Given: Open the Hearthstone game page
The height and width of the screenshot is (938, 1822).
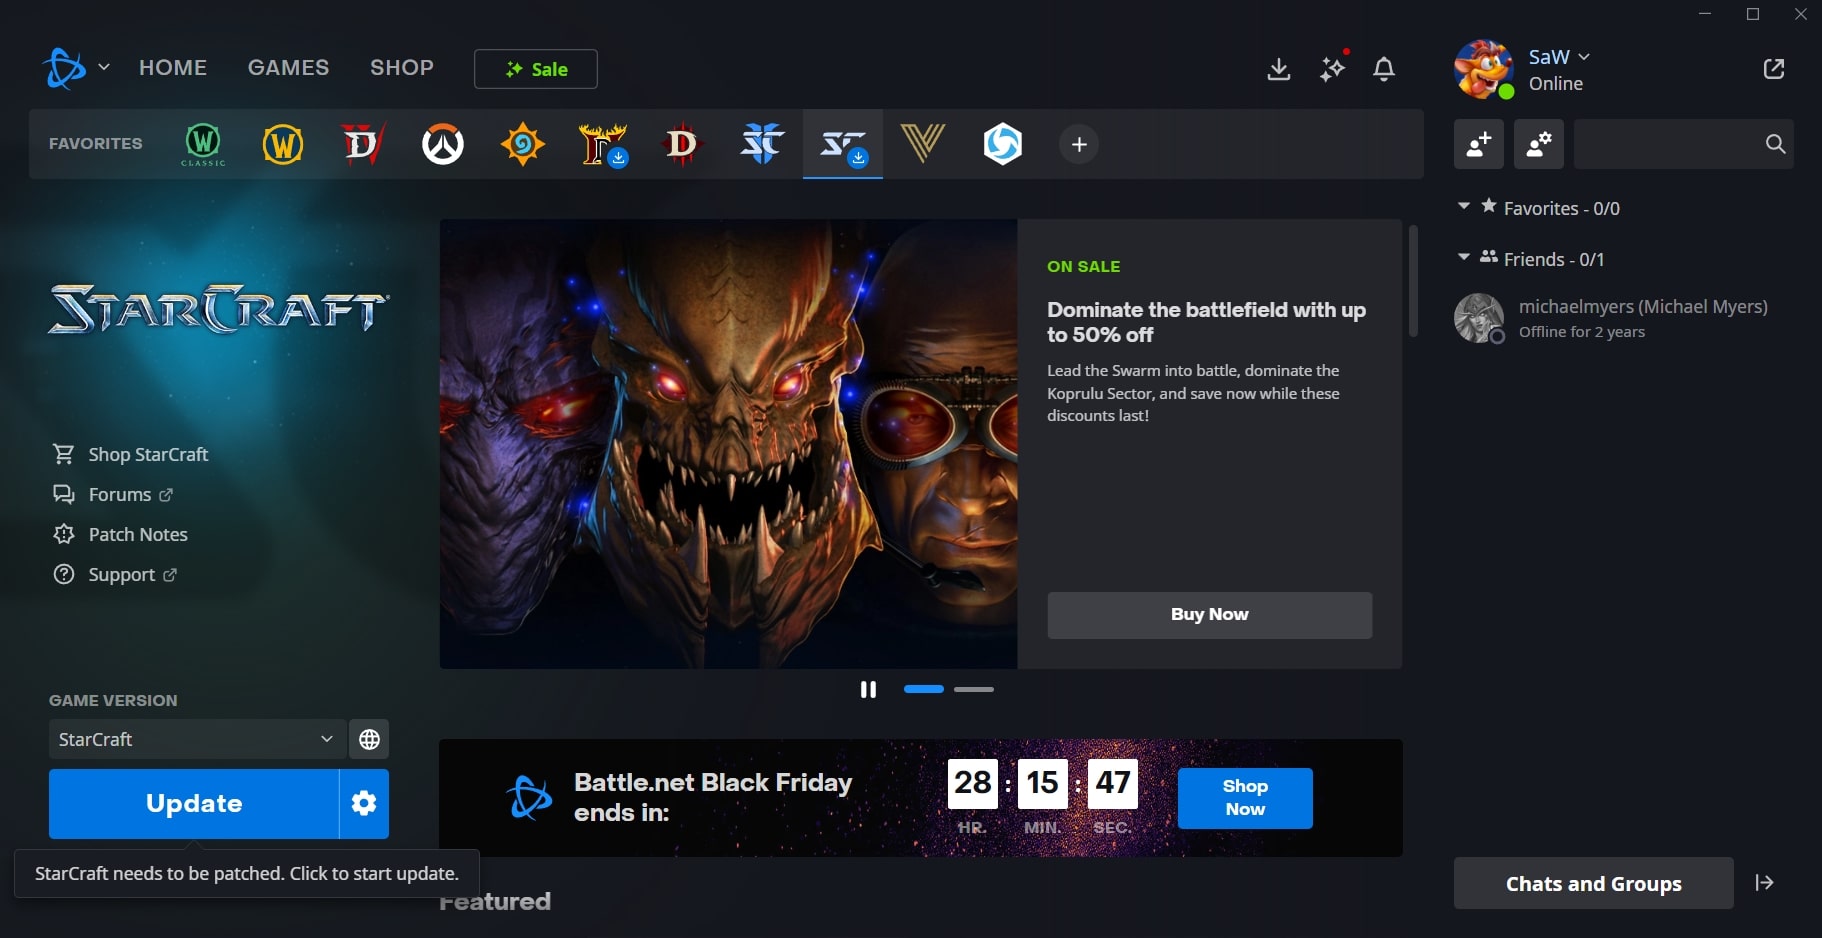Looking at the screenshot, I should [522, 143].
